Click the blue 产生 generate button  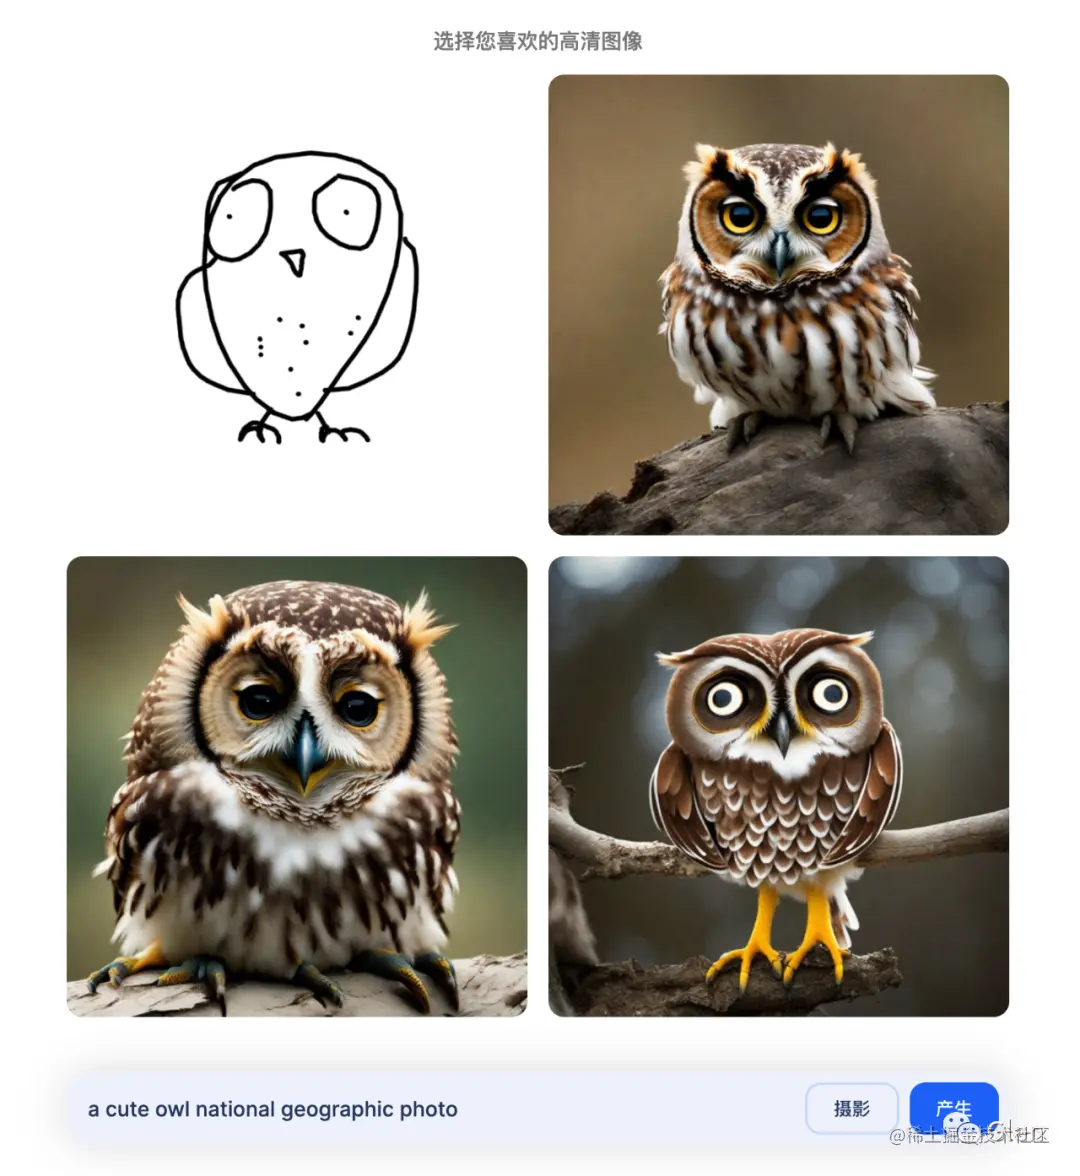click(953, 1108)
